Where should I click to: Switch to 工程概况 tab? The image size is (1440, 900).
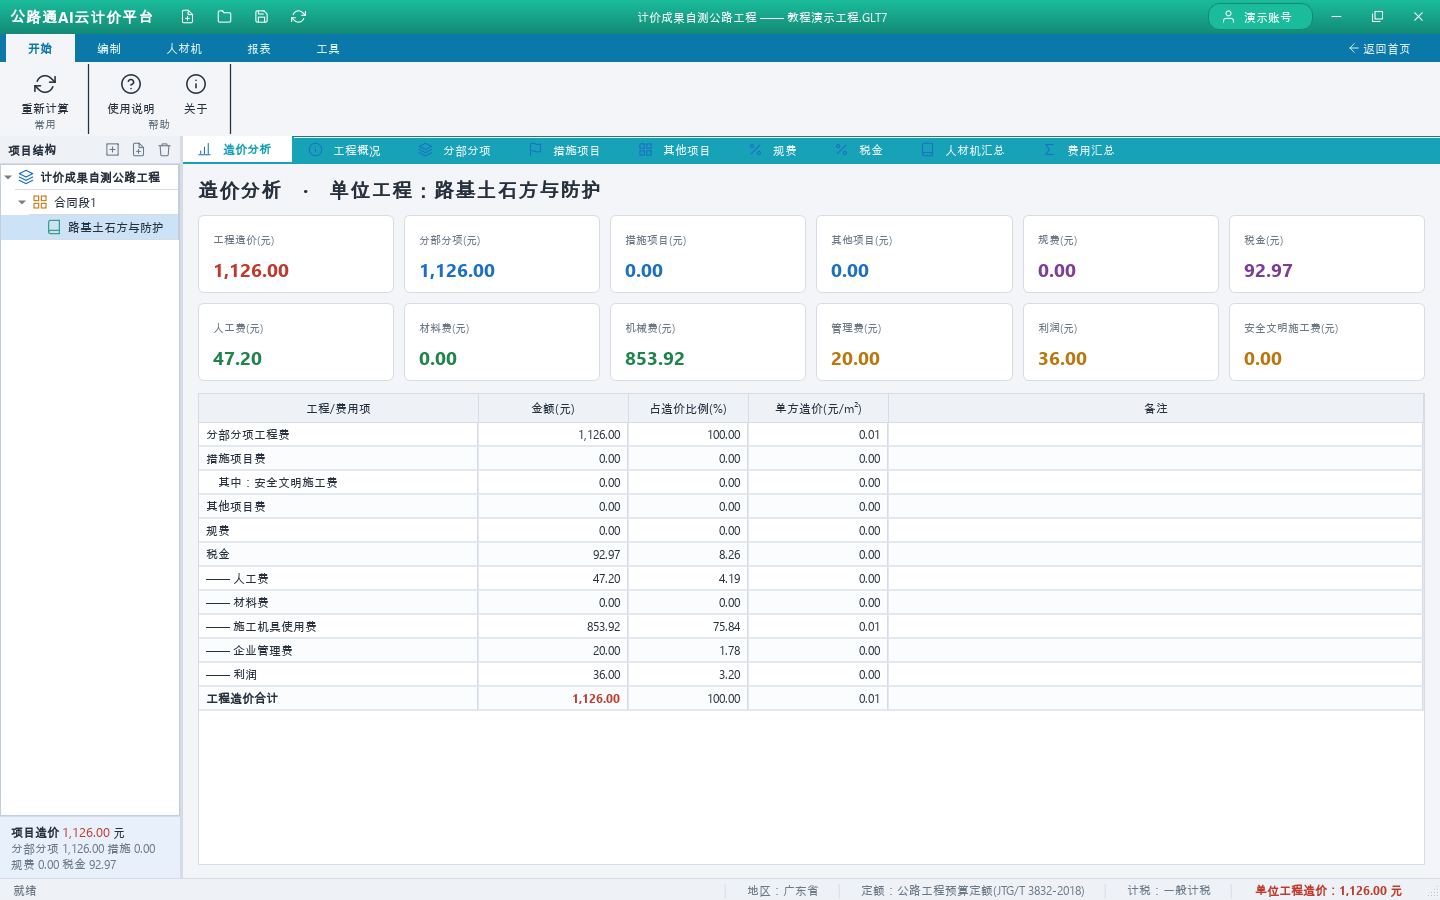(x=345, y=150)
